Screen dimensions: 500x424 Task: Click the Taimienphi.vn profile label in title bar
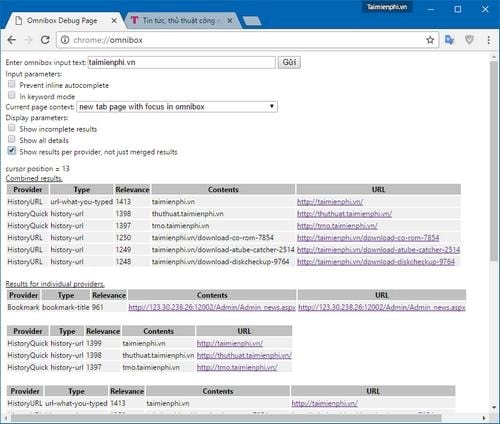387,7
